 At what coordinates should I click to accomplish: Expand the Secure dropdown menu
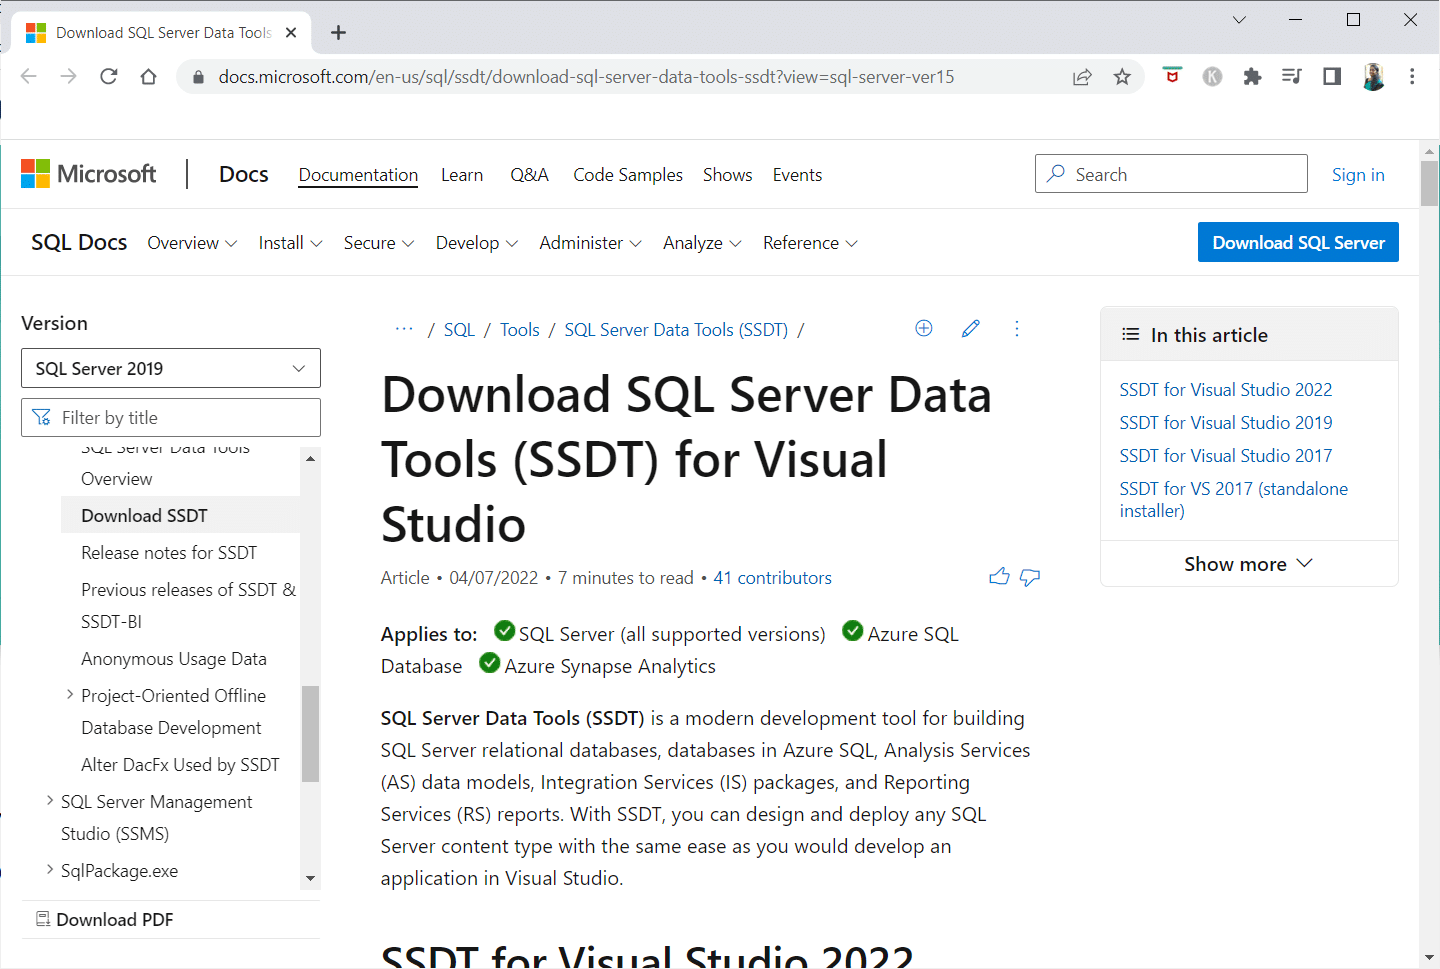coord(379,243)
